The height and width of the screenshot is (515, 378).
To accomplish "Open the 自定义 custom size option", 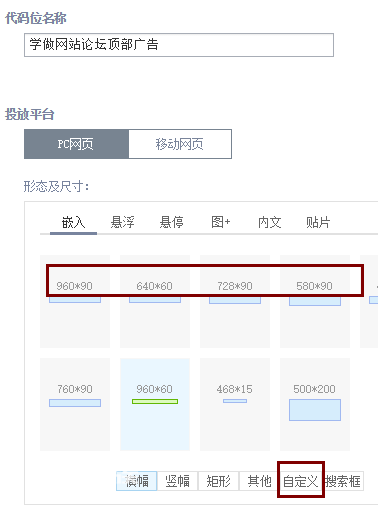I will [301, 481].
